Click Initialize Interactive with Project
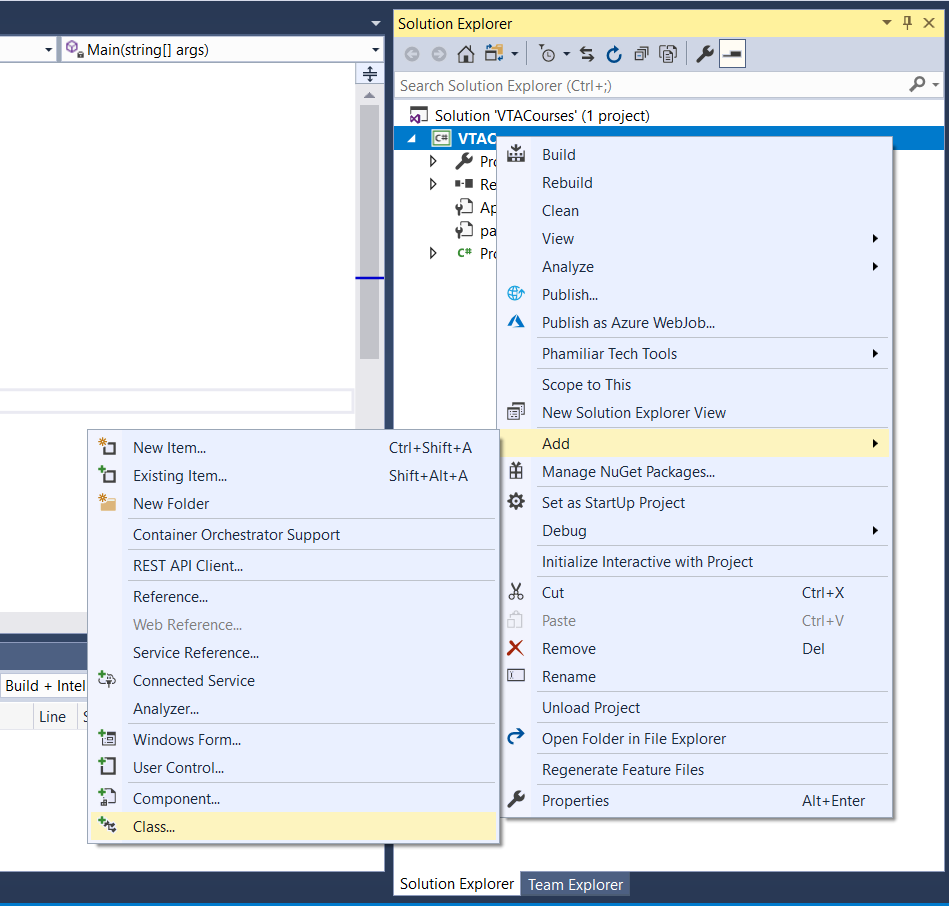 click(x=695, y=562)
